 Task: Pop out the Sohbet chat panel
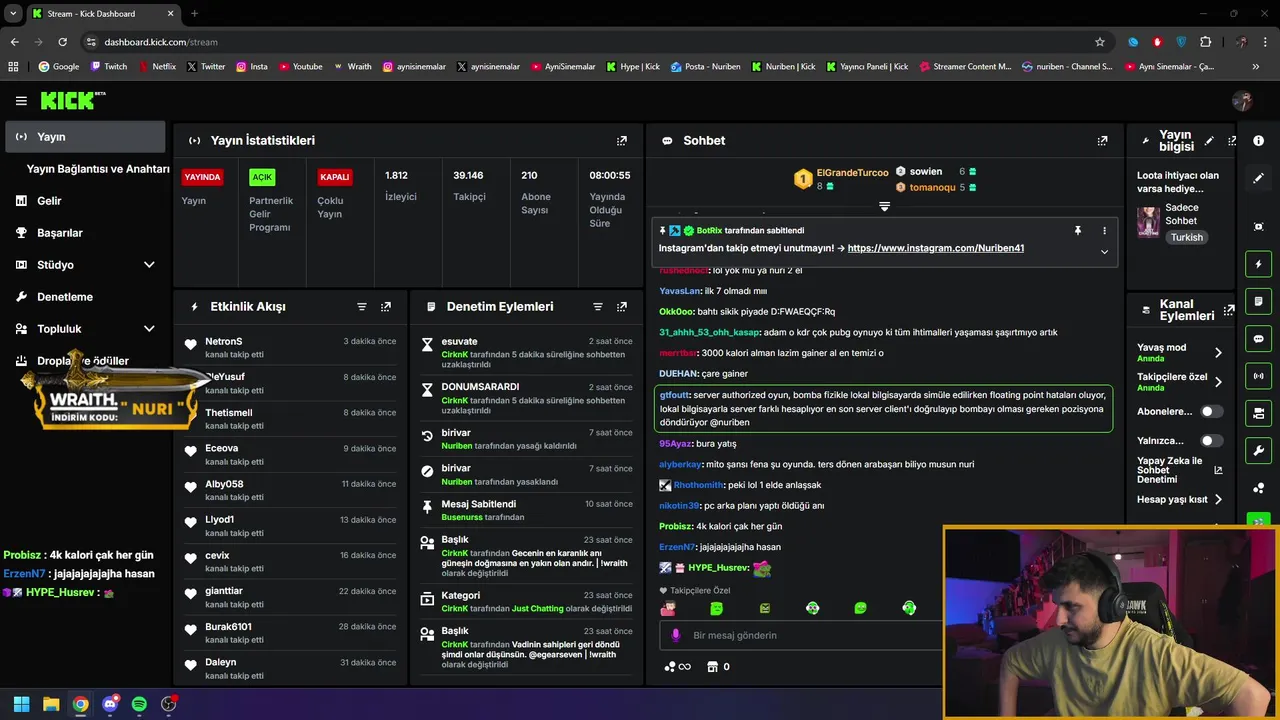pyautogui.click(x=1102, y=141)
